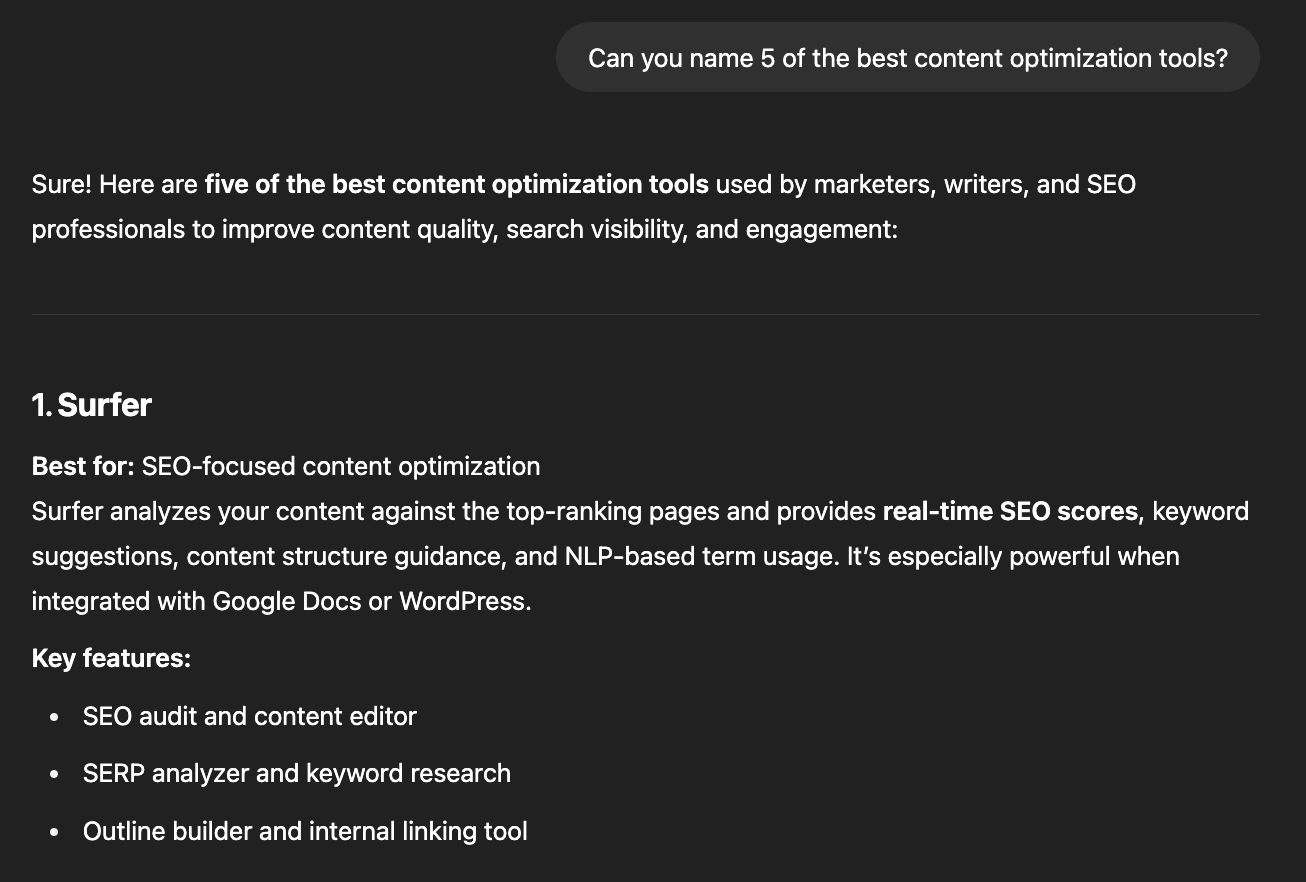
Task: Click the 'Key features:' label
Action: 111,659
